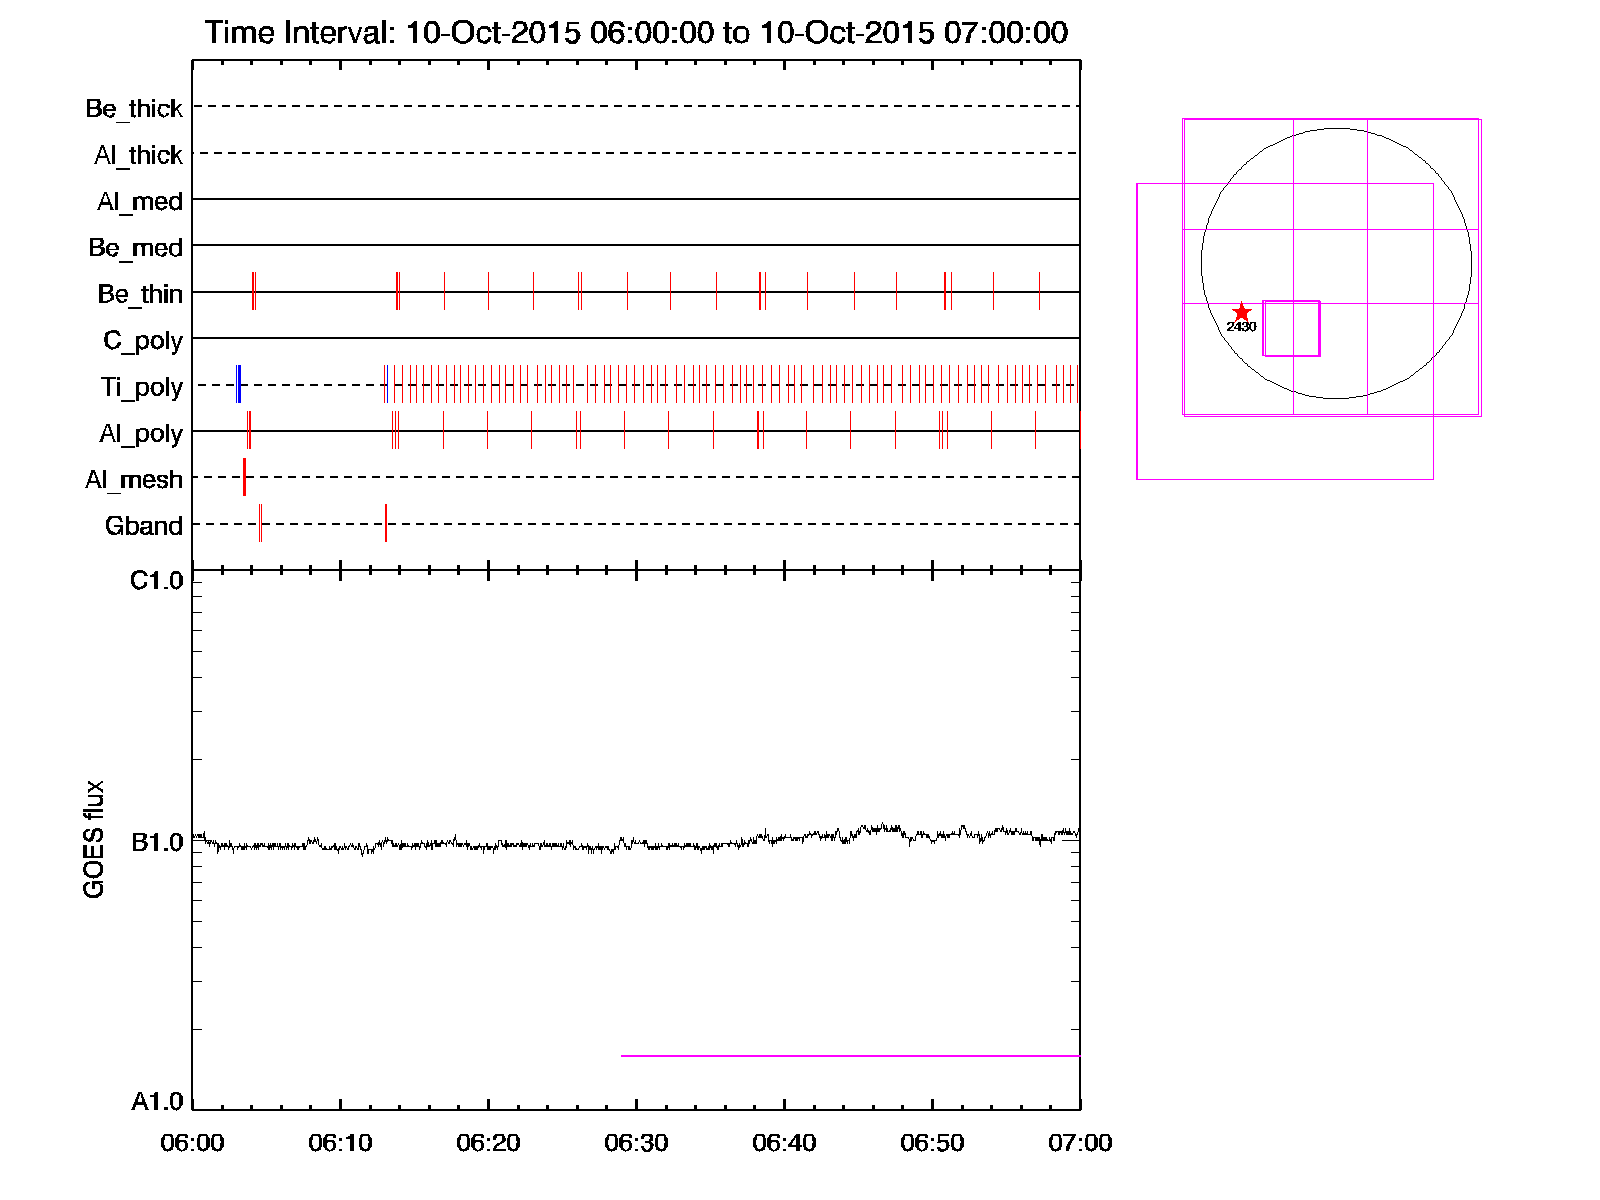Select the Al_mesh row label
This screenshot has width=1600, height=1200.
click(134, 480)
